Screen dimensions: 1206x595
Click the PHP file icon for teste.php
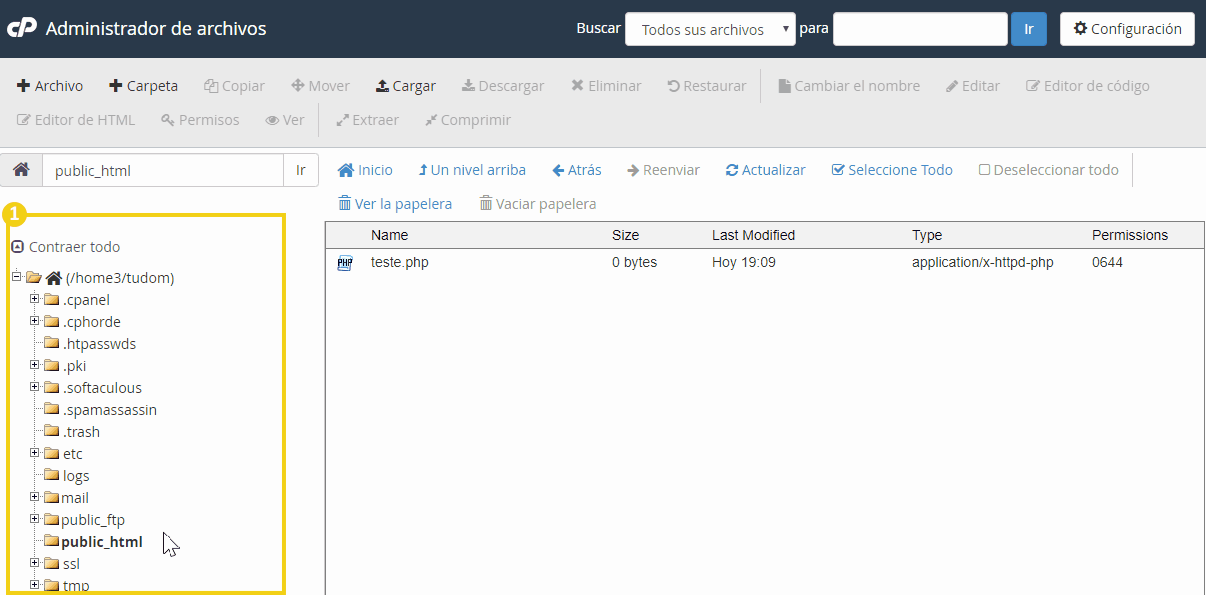(x=345, y=263)
